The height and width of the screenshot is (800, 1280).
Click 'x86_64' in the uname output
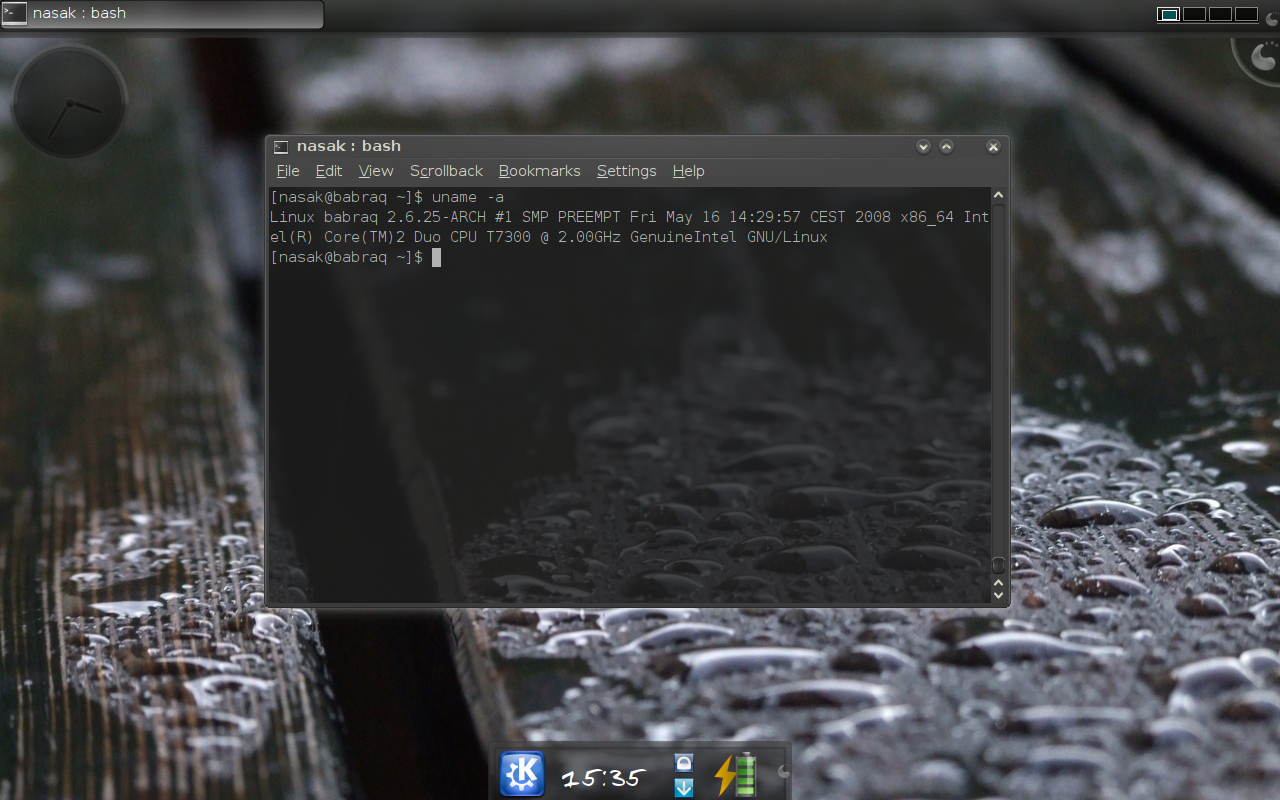[927, 217]
